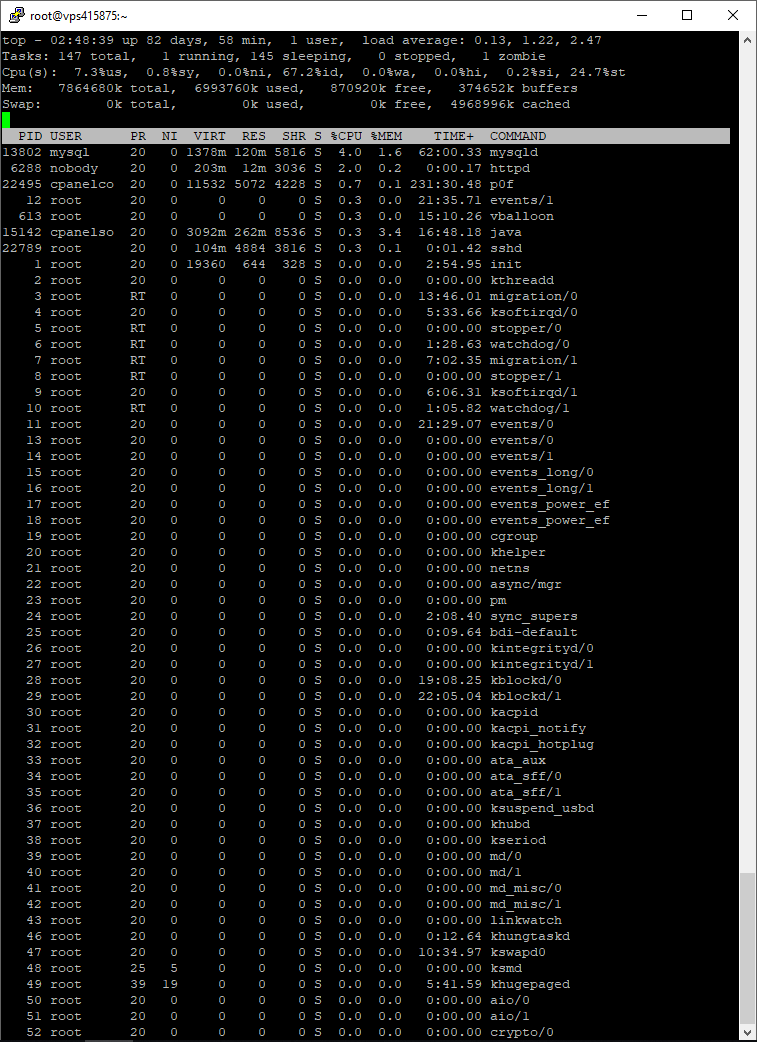Click the PID column header

pyautogui.click(x=30, y=136)
